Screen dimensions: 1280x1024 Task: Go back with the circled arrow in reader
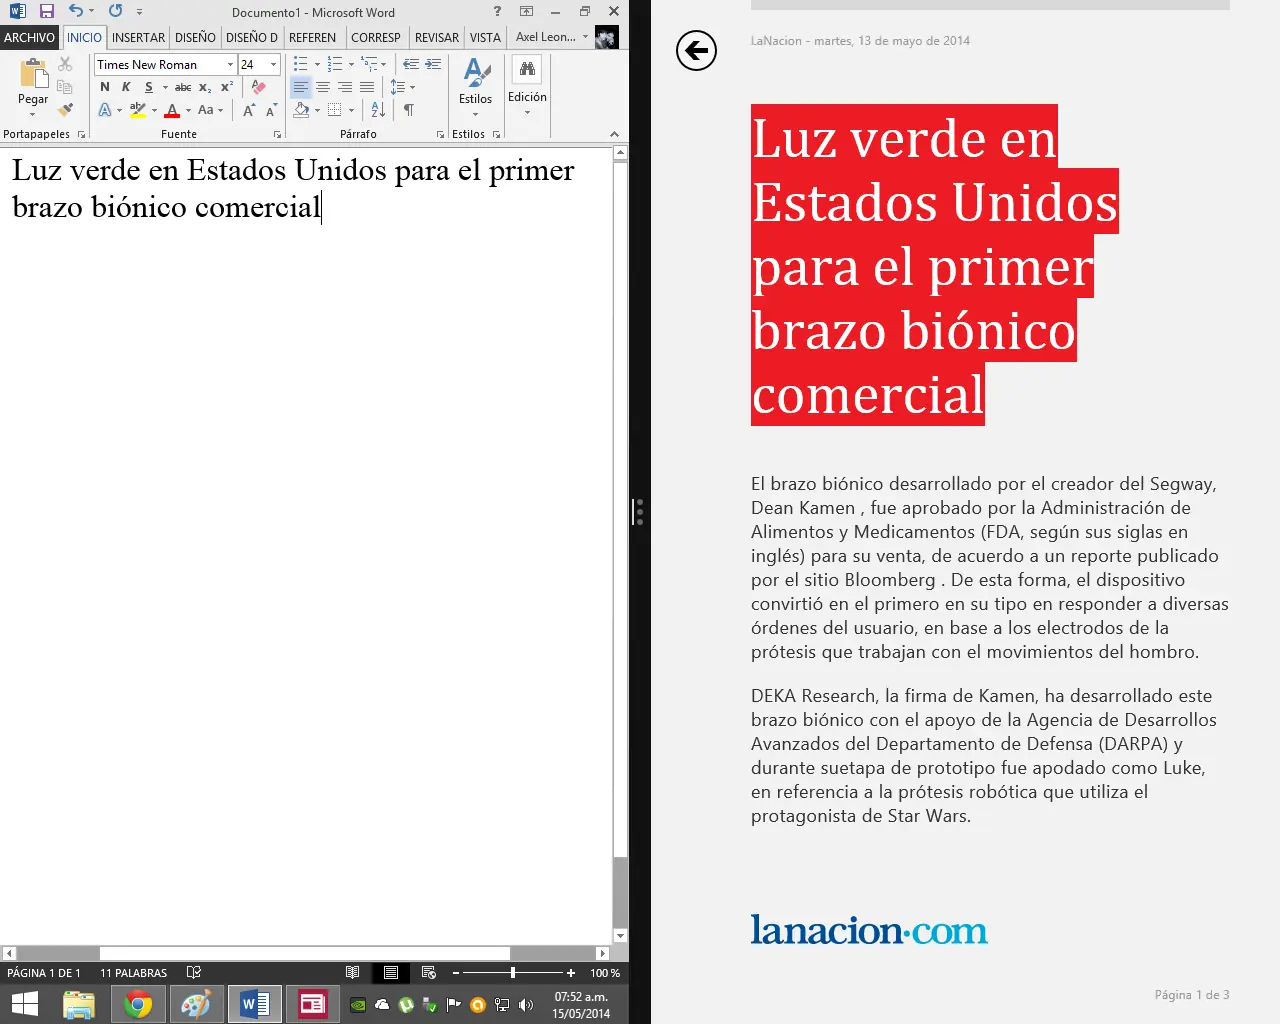click(696, 50)
